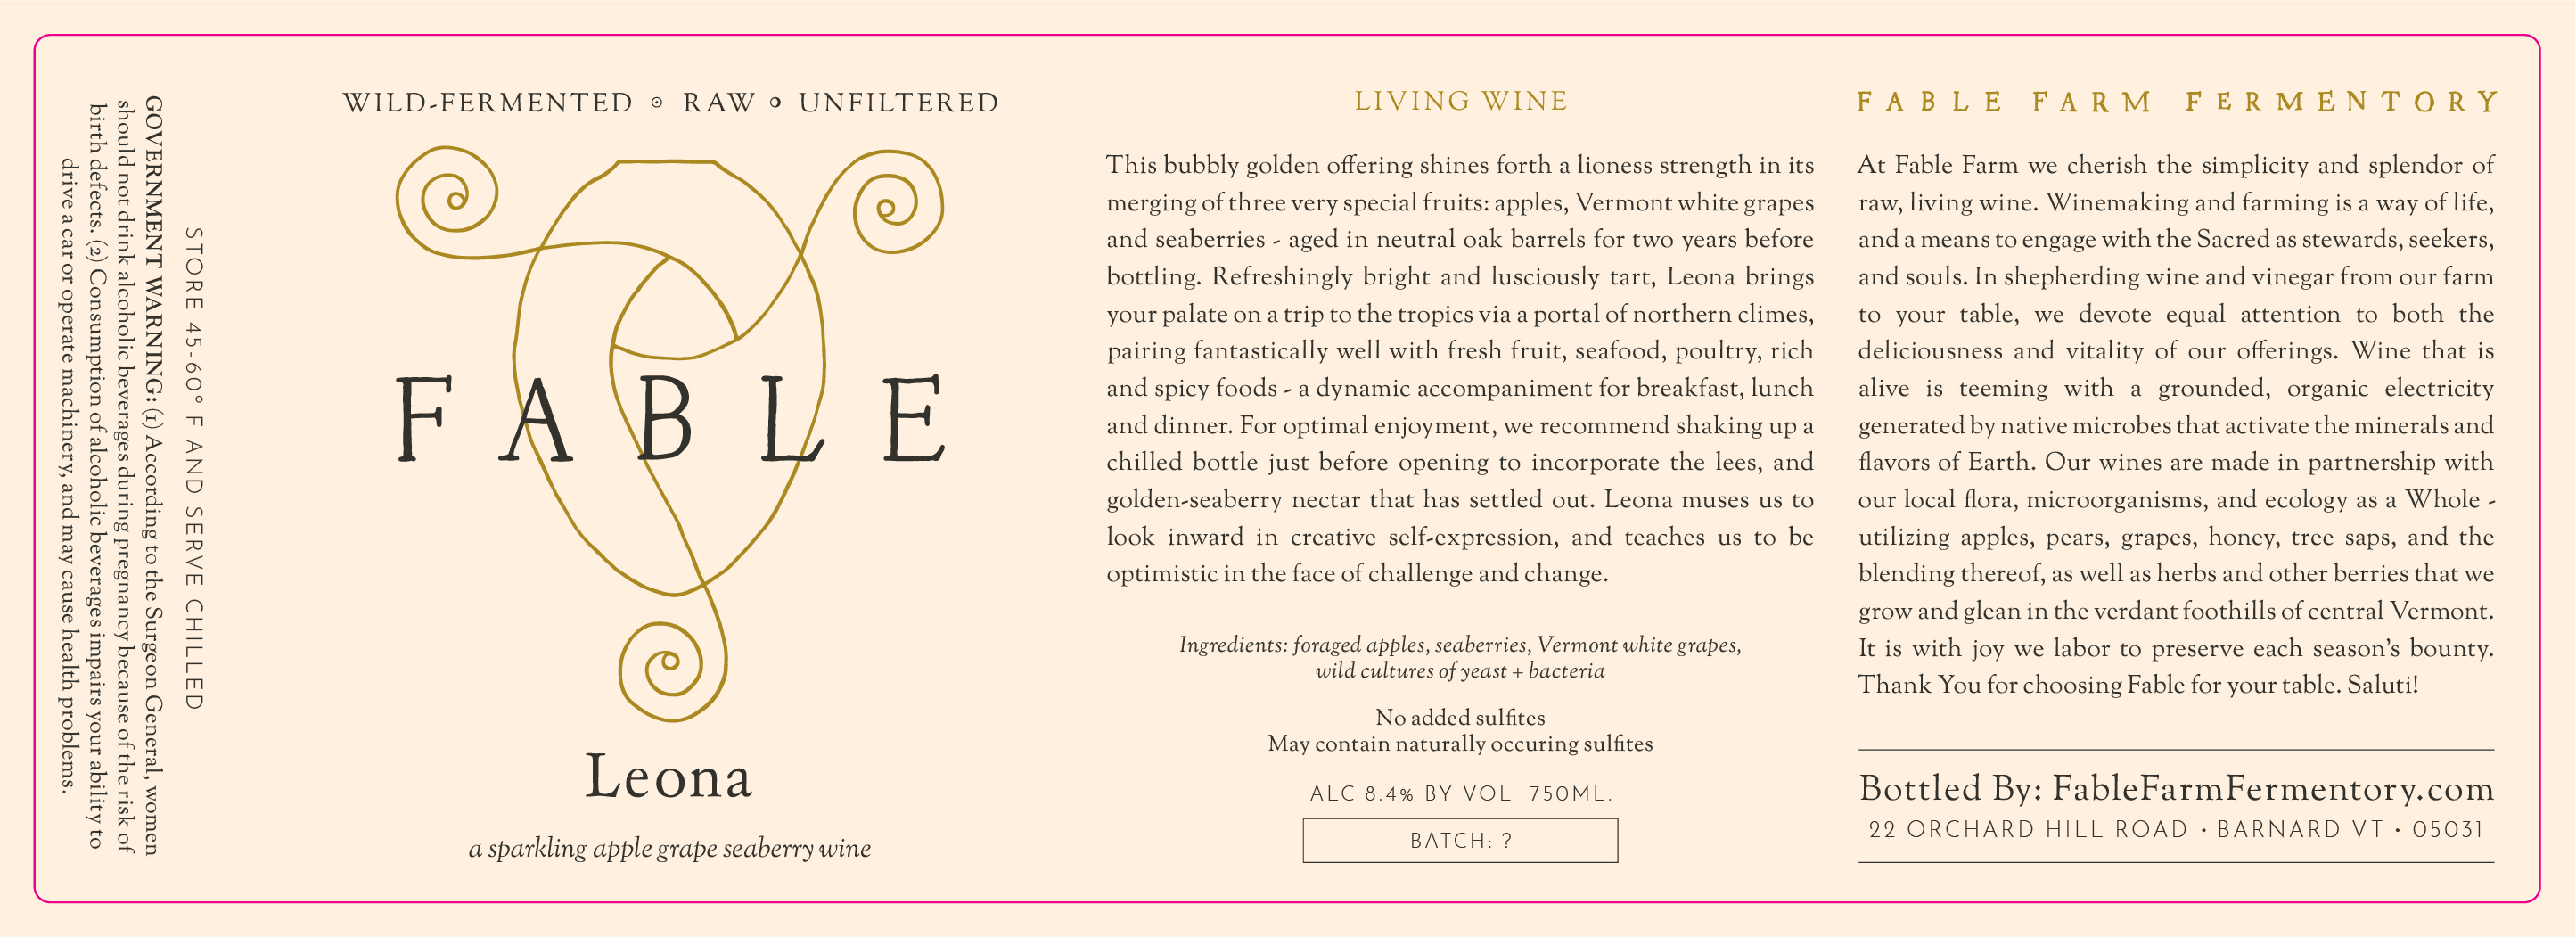The image size is (2576, 937).
Task: Click the top-right golden spiral swirl
Action: (x=897, y=204)
